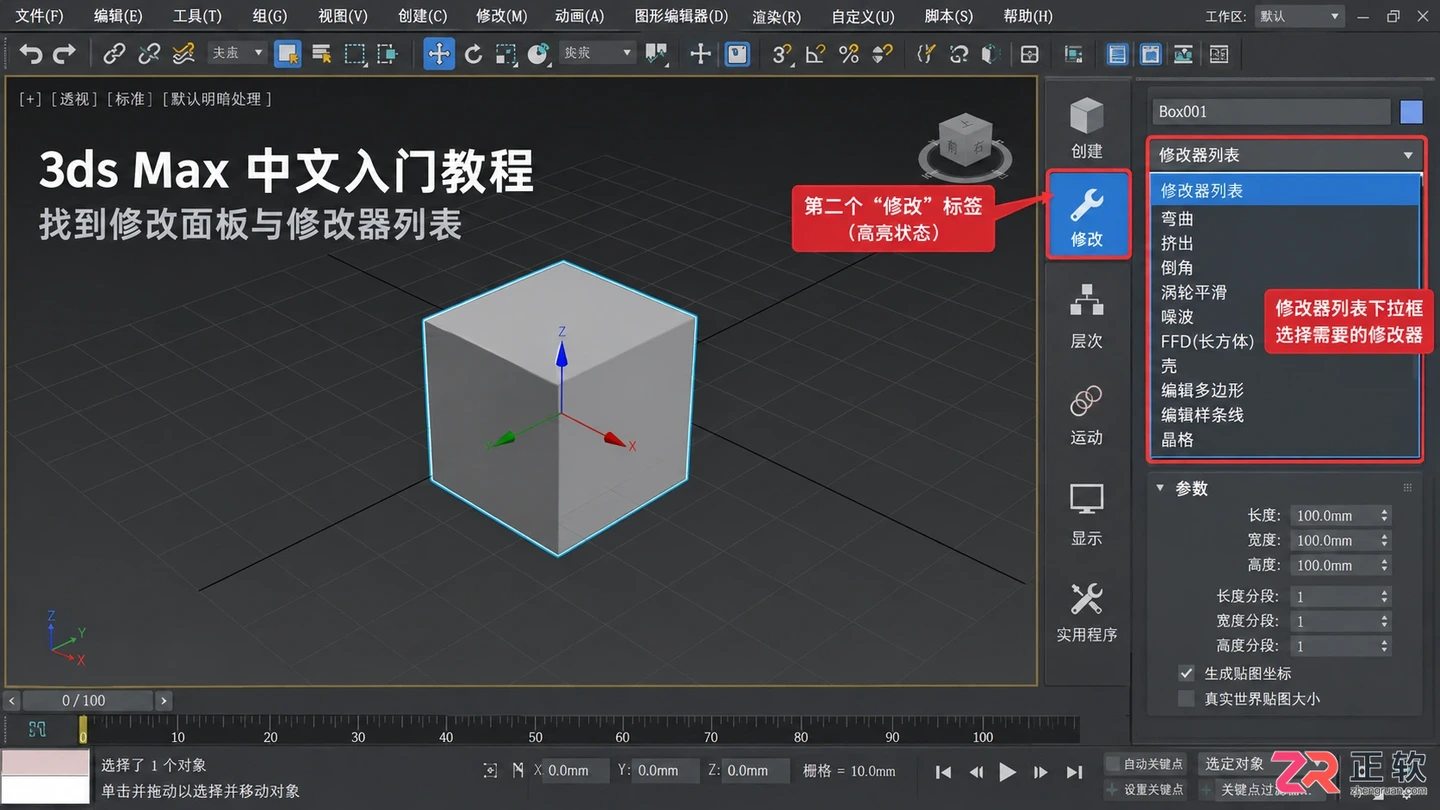The height and width of the screenshot is (810, 1440).
Task: Open the selection filter dropdown in toolbar
Action: click(x=237, y=53)
